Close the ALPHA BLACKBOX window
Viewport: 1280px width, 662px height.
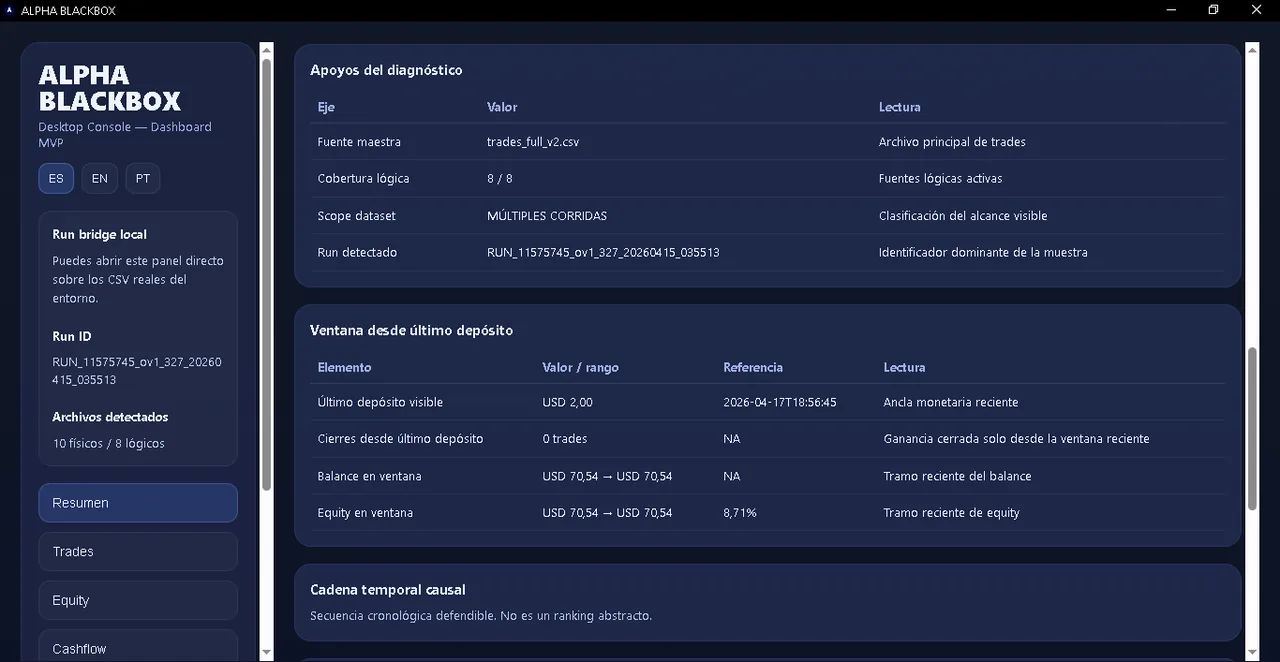click(1257, 10)
